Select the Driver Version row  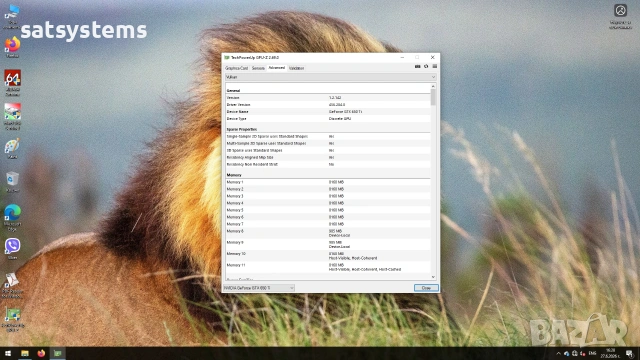point(328,104)
